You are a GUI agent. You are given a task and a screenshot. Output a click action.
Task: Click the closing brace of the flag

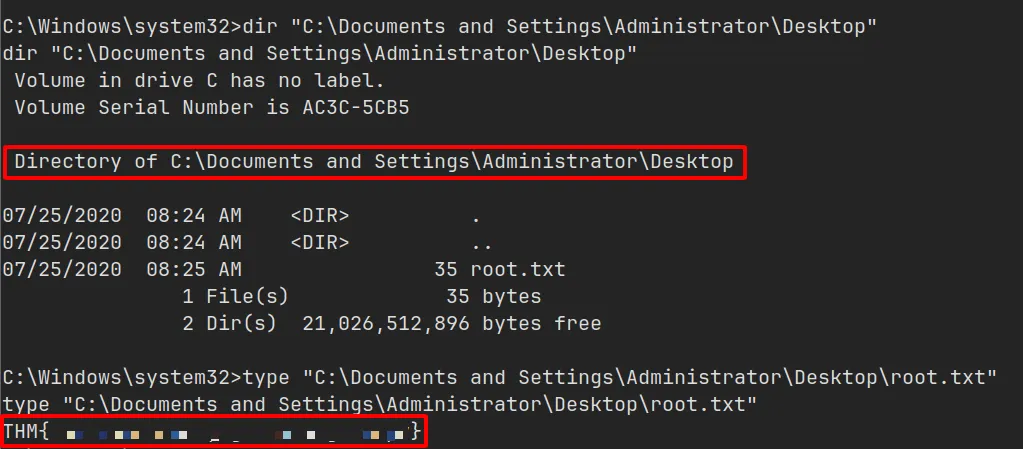(x=415, y=432)
